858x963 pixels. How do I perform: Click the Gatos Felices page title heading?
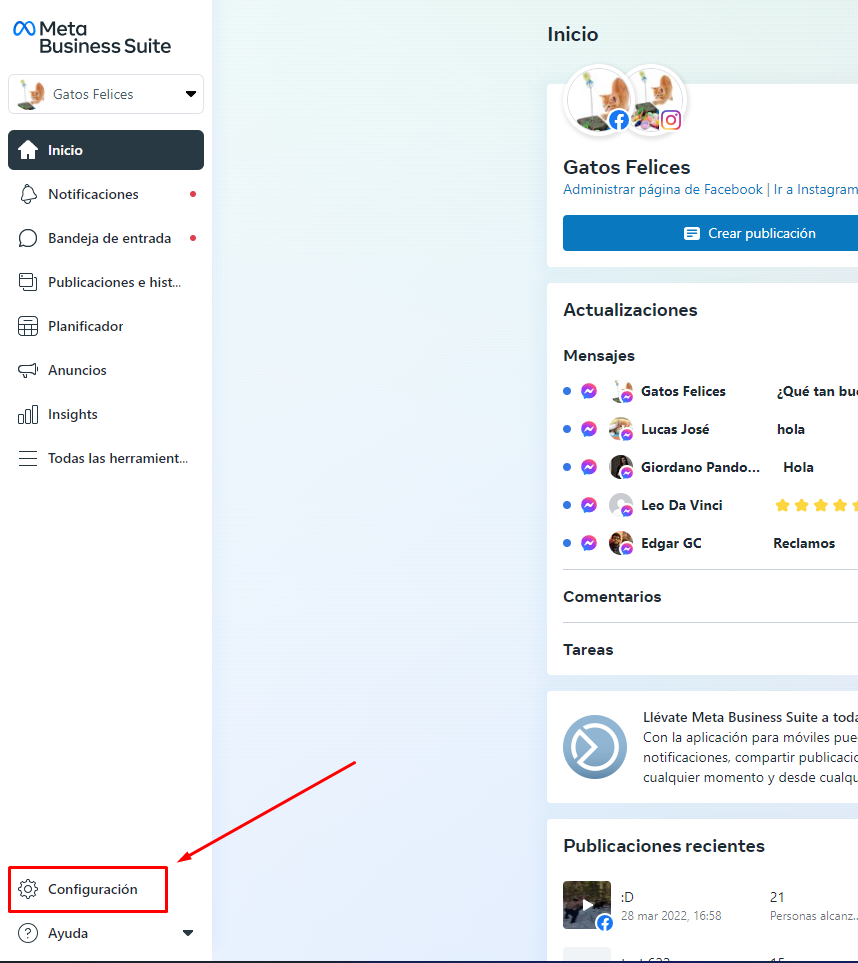[x=626, y=167]
